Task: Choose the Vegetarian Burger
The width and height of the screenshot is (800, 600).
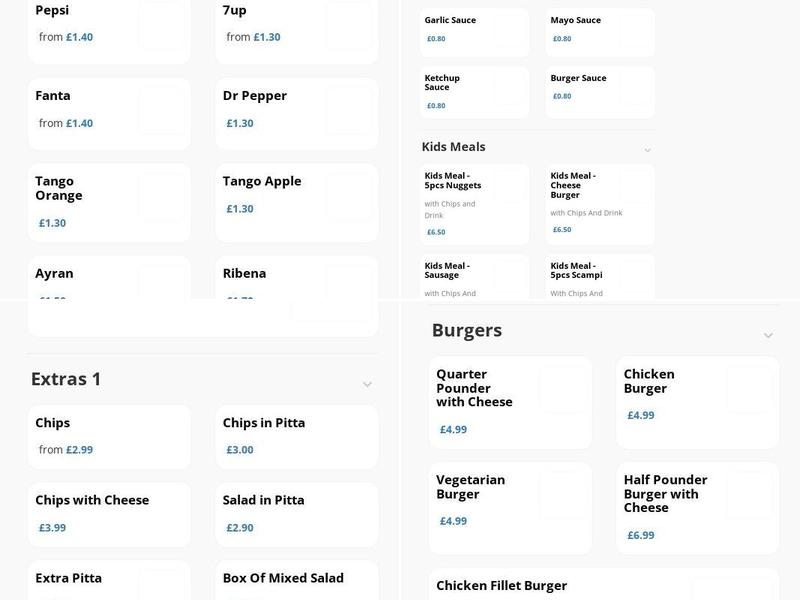Action: tap(508, 498)
